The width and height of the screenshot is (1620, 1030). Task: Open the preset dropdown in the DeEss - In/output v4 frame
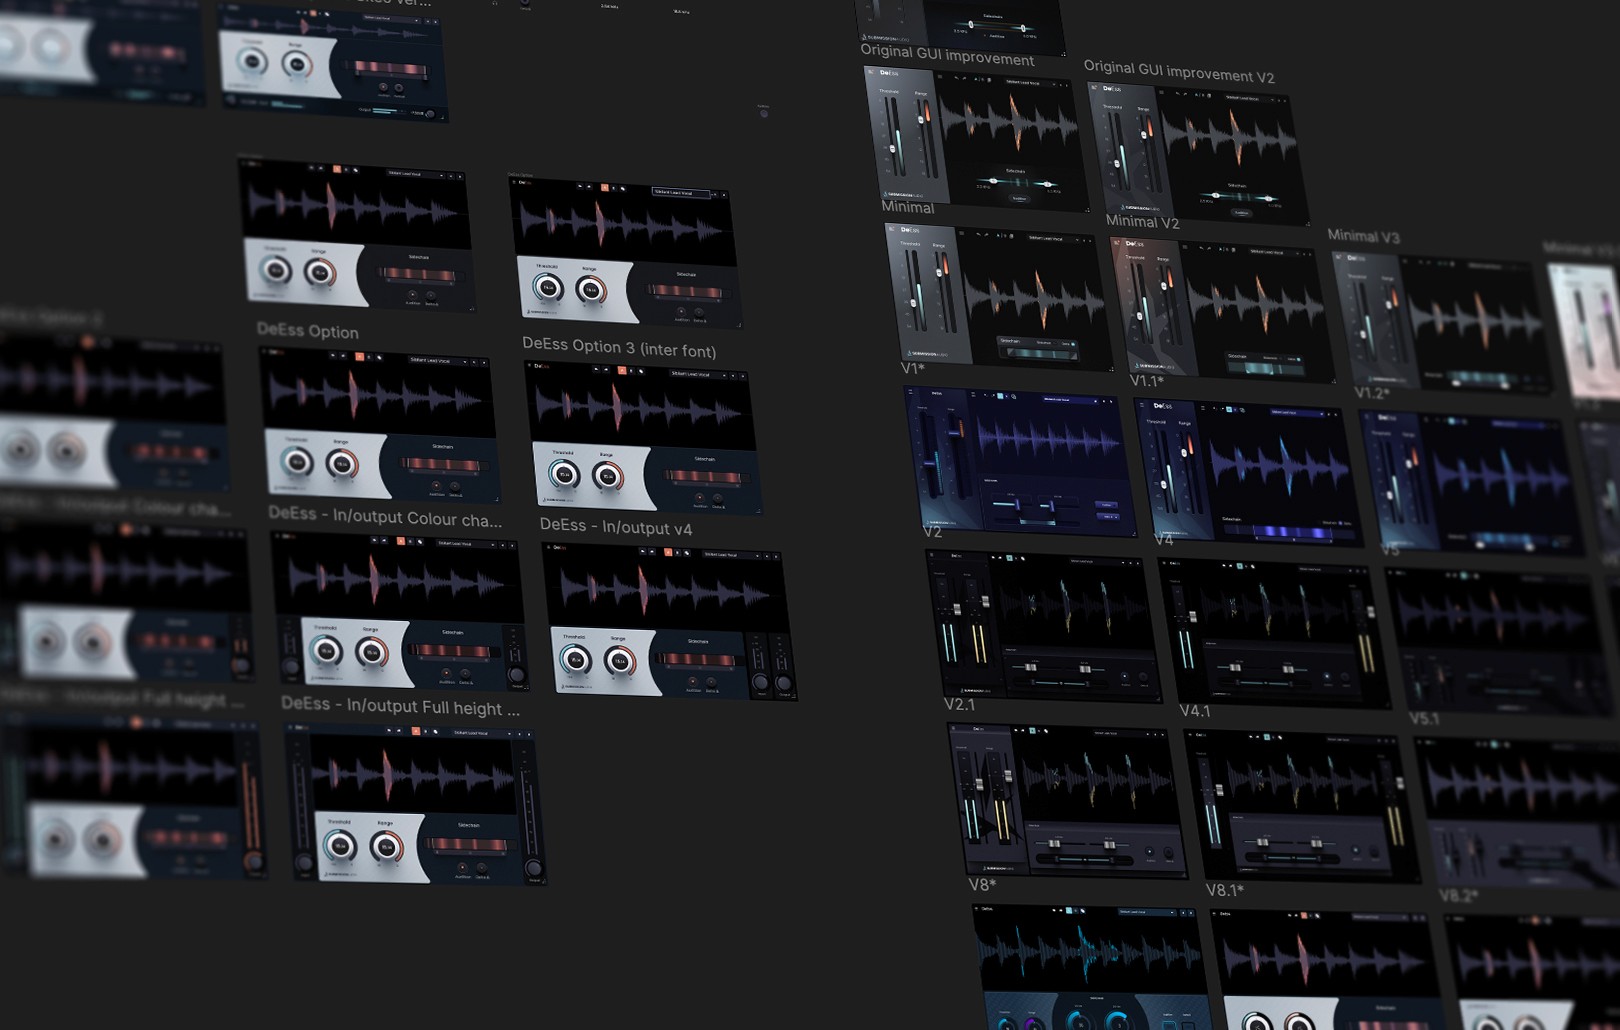[732, 555]
